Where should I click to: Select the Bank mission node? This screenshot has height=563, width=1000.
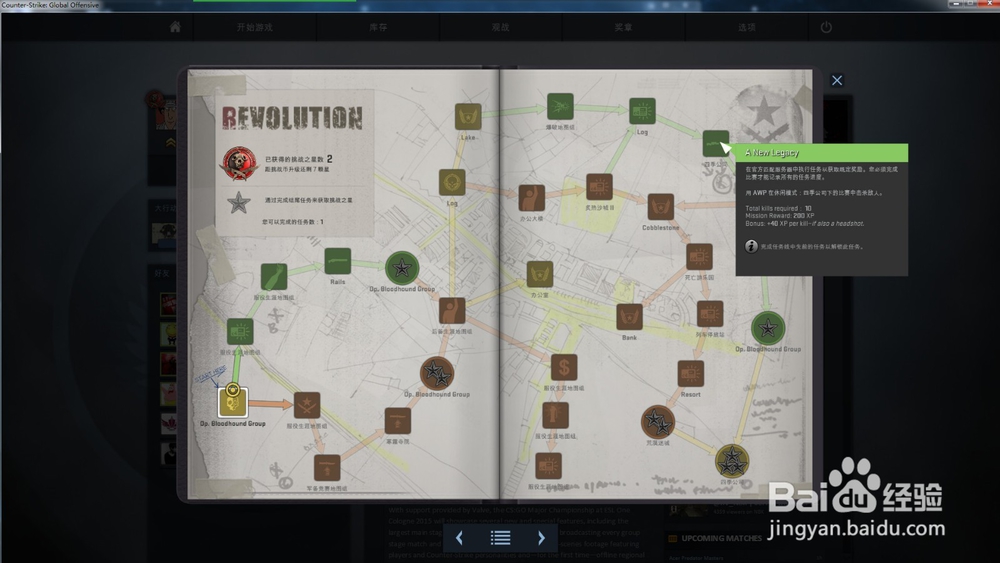[629, 317]
